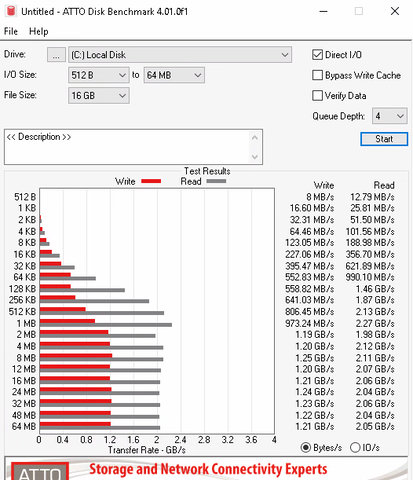
Task: Click the Storage and Network Connectivity Experts banner
Action: [208, 469]
